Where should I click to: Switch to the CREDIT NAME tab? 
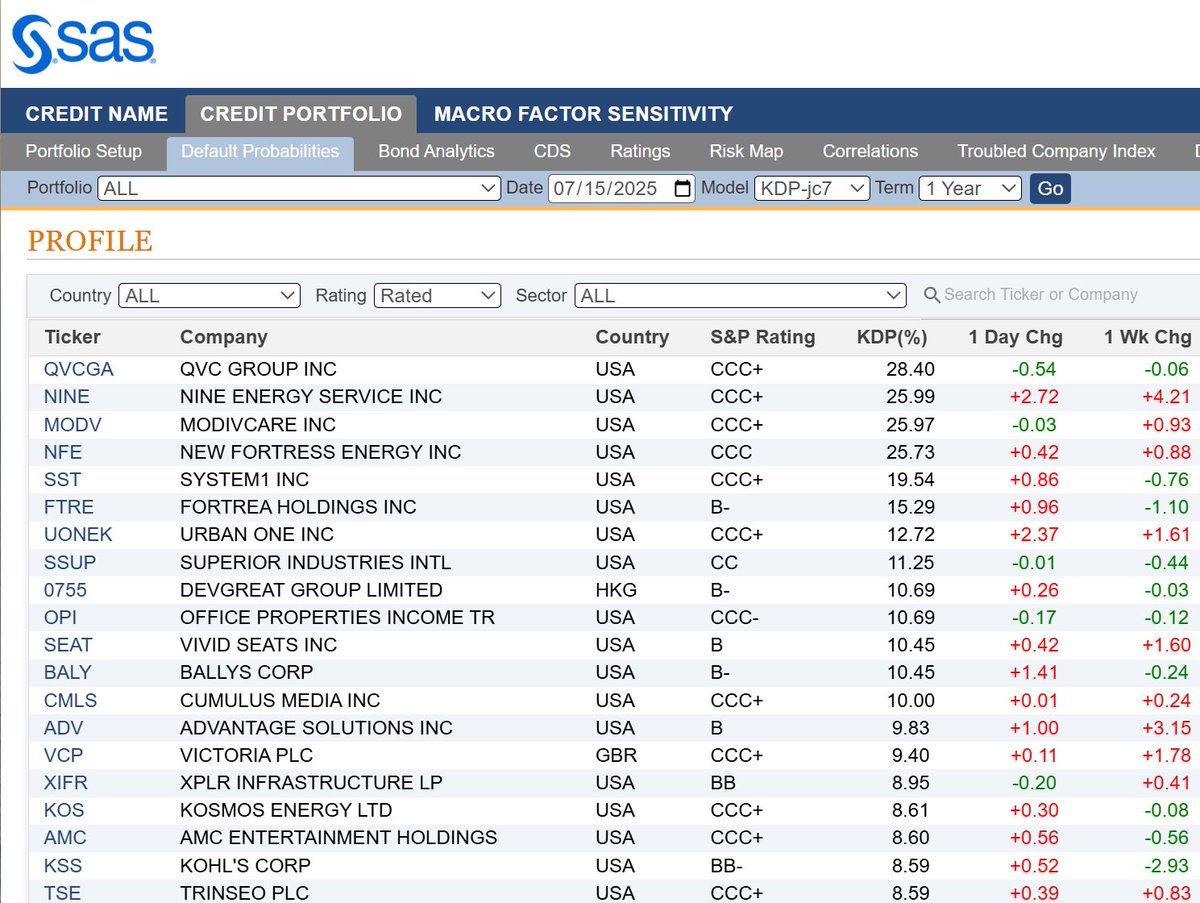tap(97, 114)
